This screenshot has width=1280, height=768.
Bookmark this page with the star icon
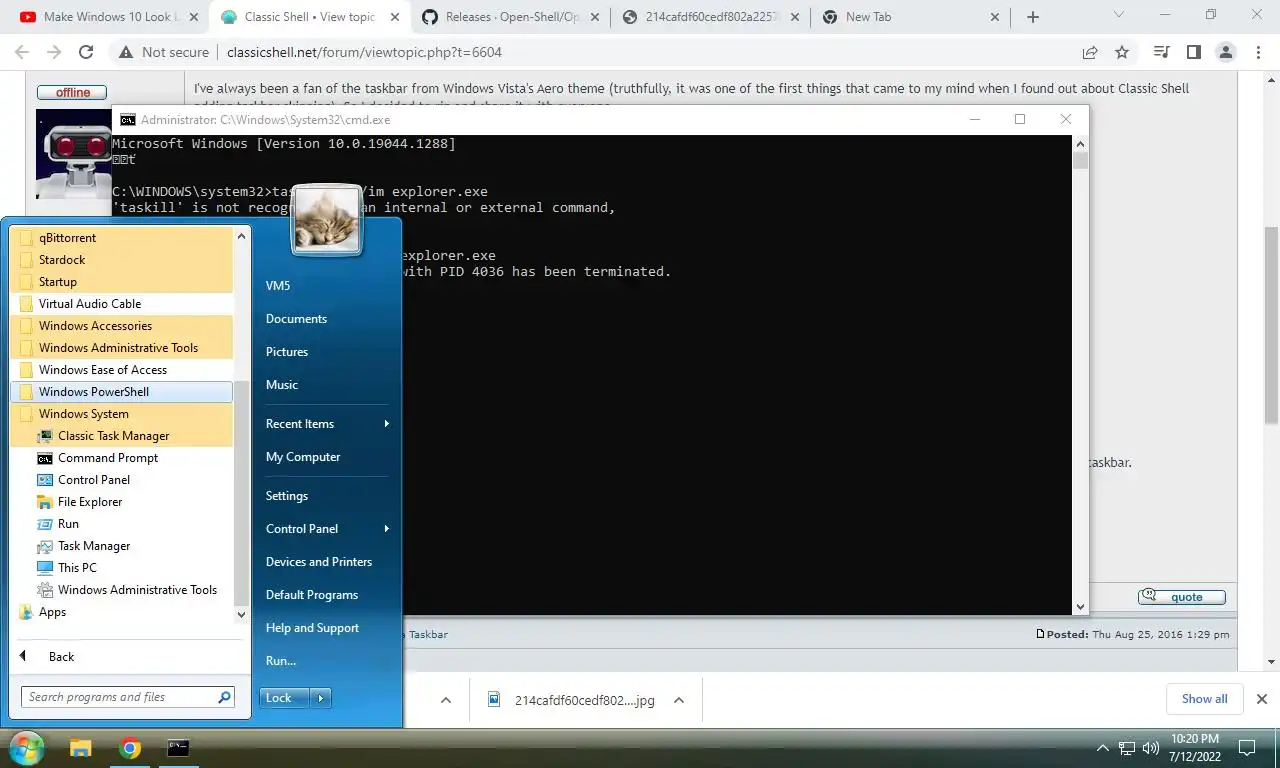[x=1122, y=52]
